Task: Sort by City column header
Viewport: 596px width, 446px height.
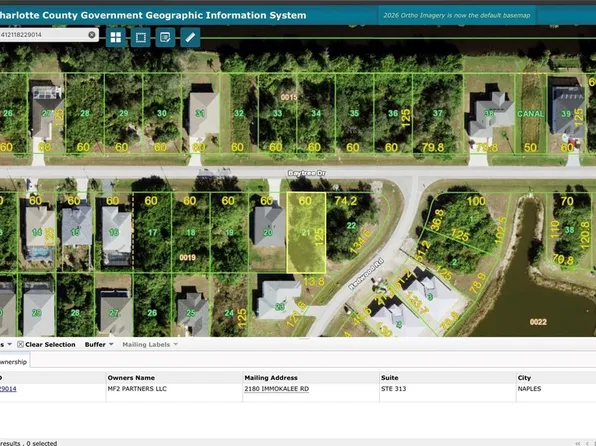Action: (524, 378)
